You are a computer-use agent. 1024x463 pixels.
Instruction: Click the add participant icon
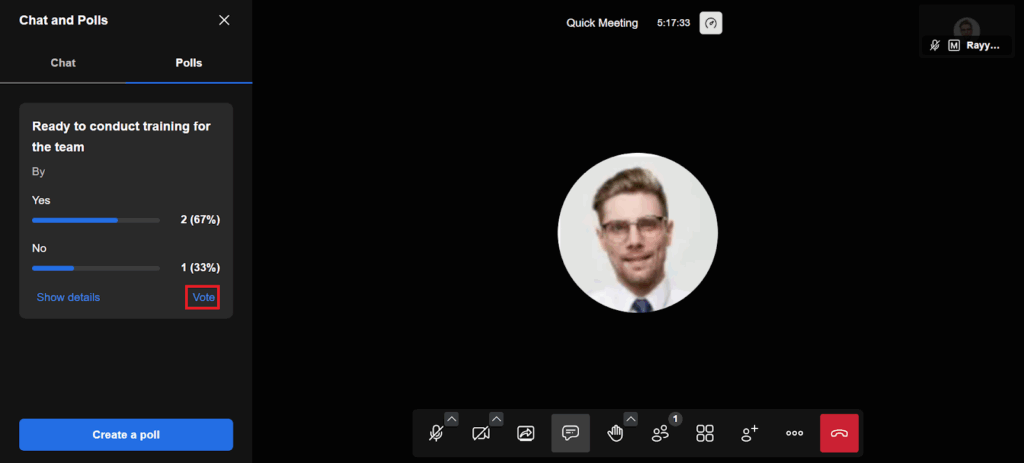(750, 434)
